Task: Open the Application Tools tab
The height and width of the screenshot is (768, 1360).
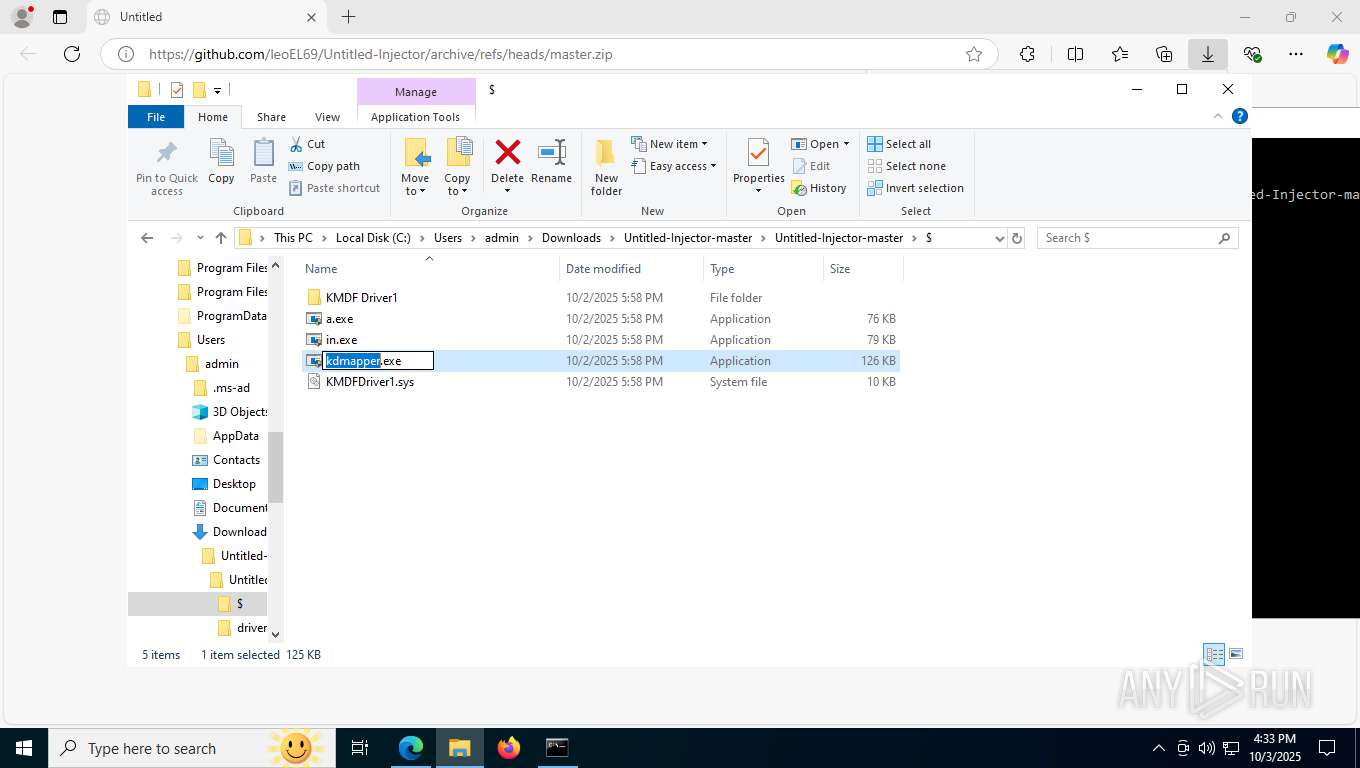Action: tap(415, 117)
